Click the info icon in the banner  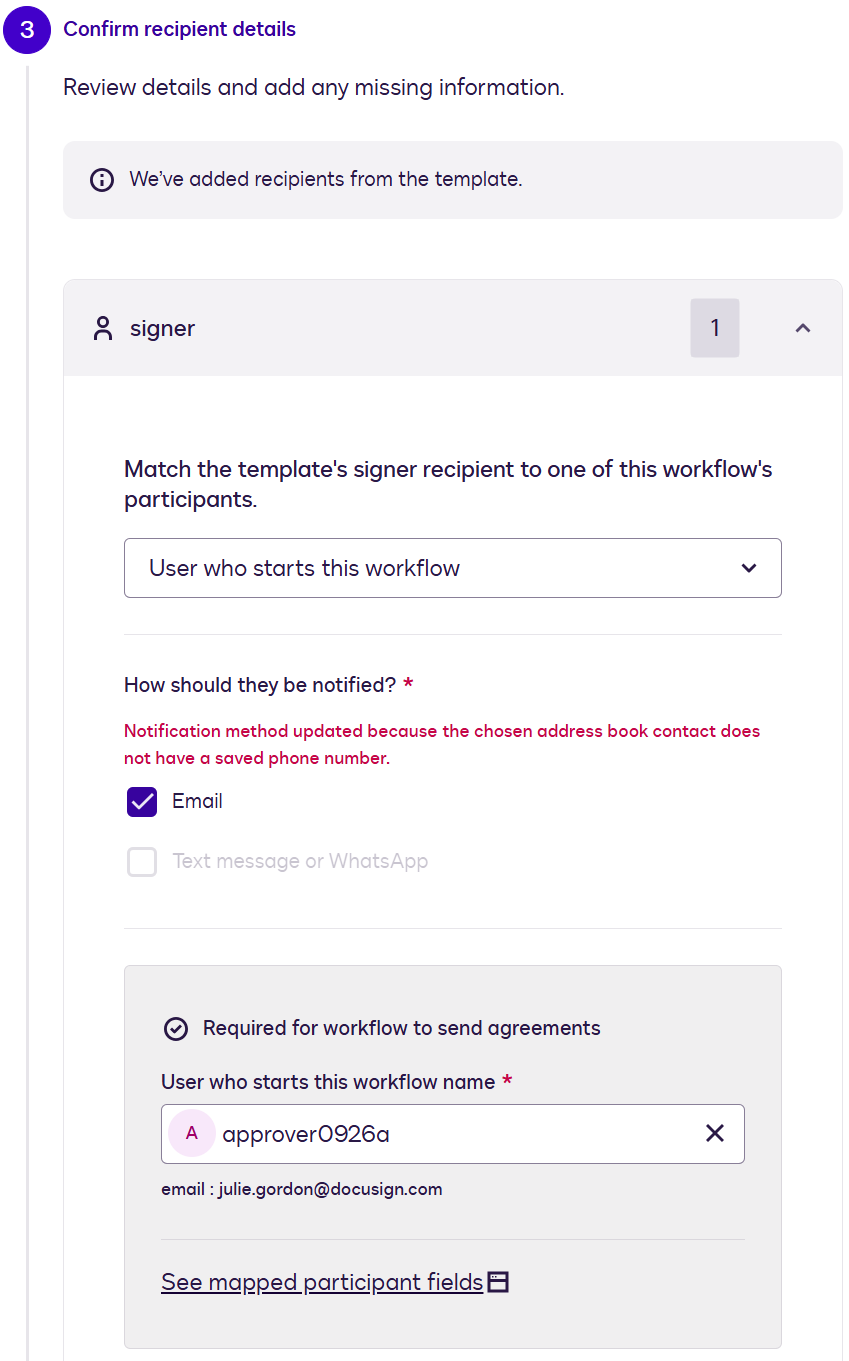point(101,180)
